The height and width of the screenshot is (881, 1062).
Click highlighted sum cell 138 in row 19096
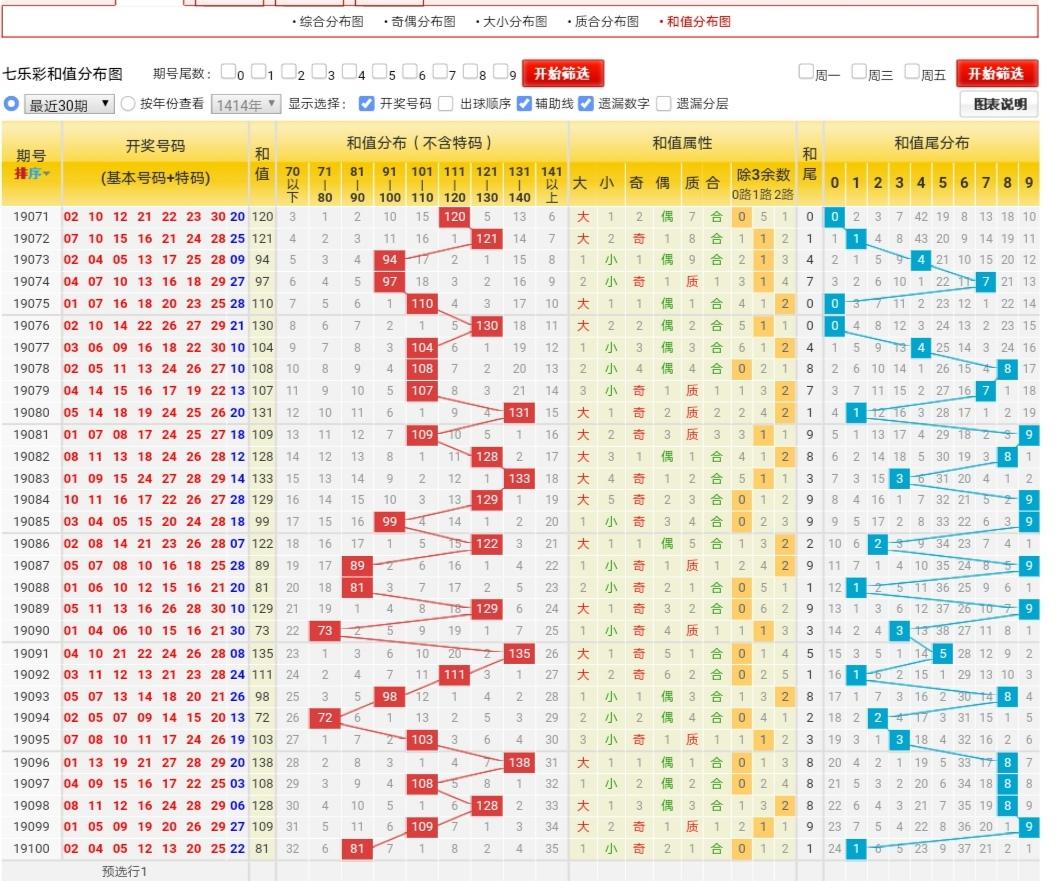point(519,762)
